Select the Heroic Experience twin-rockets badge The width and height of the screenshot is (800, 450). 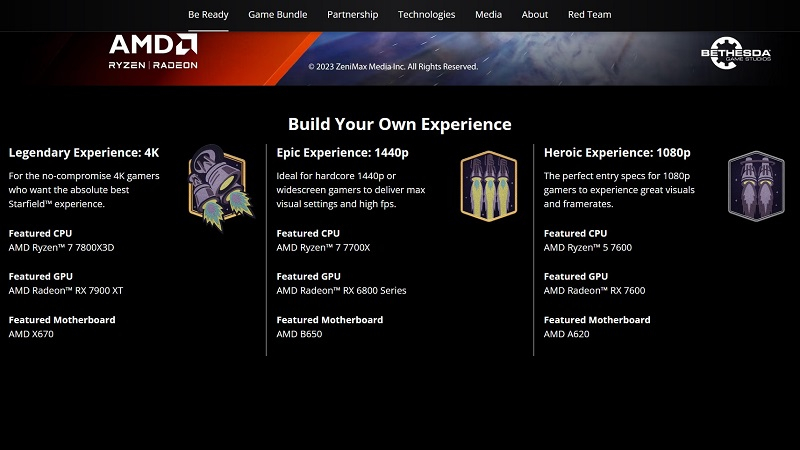(x=755, y=185)
